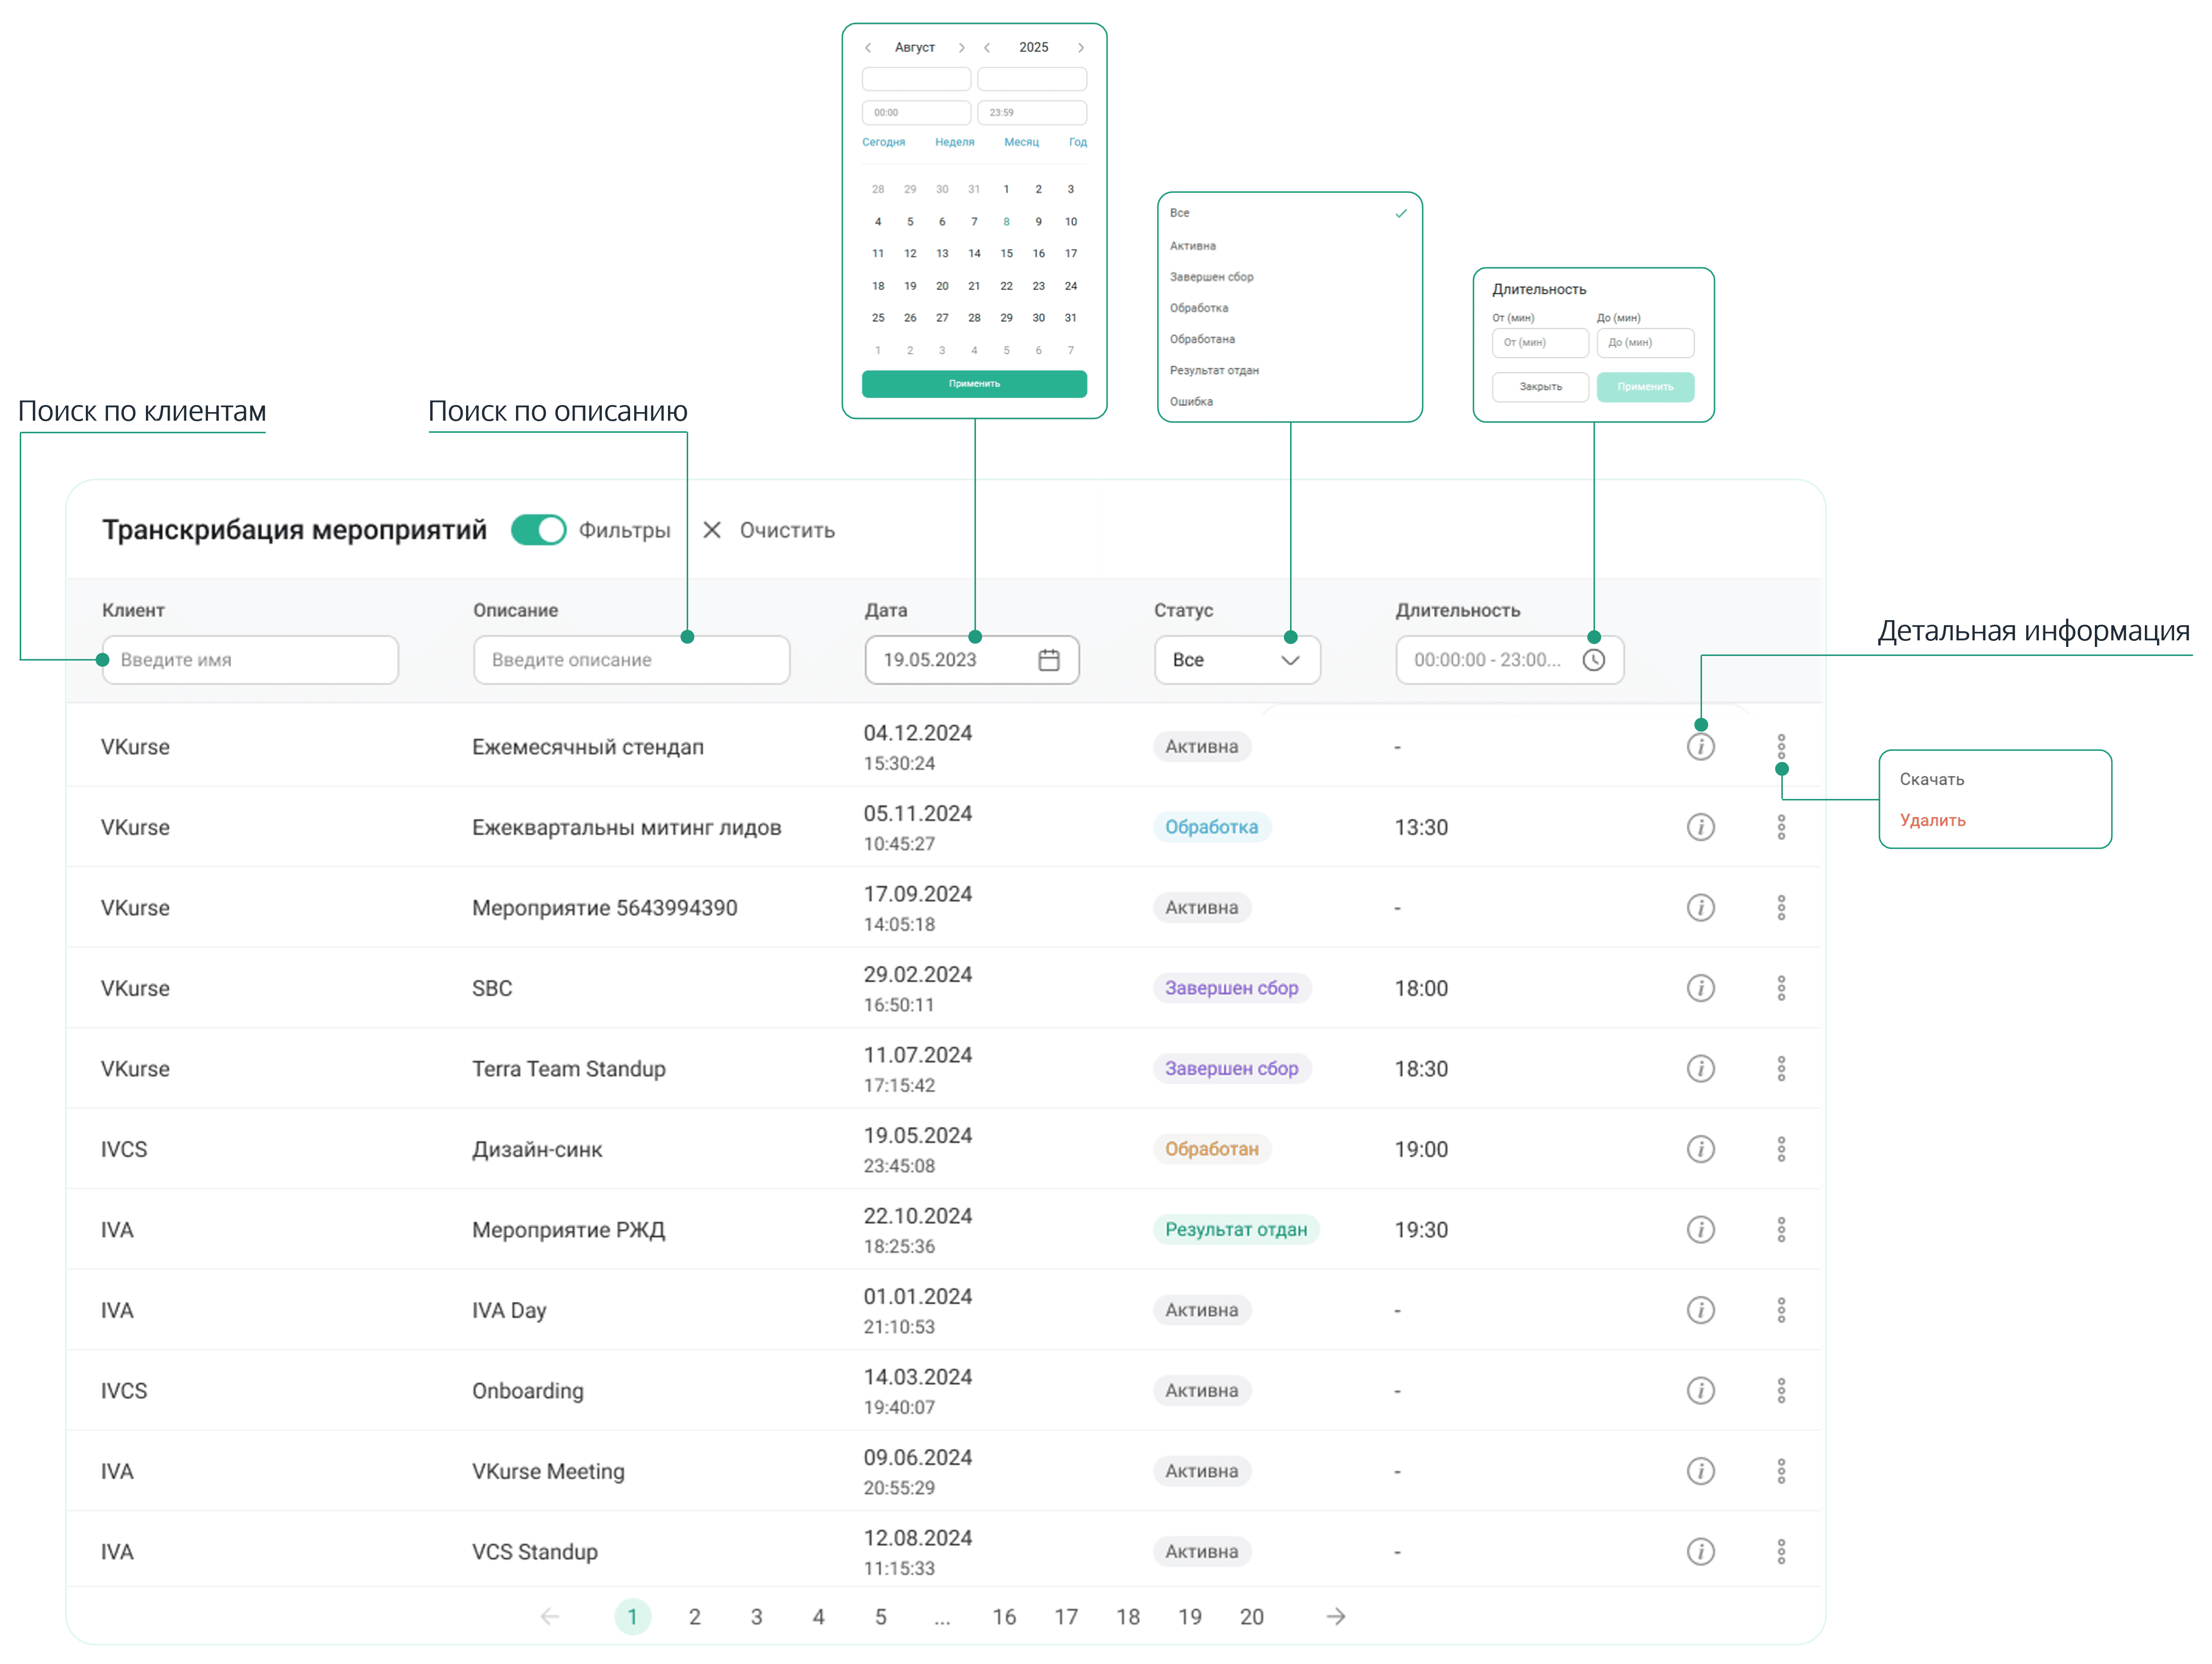Select Удалить in context menu
2212x1664 pixels.
coord(1932,820)
